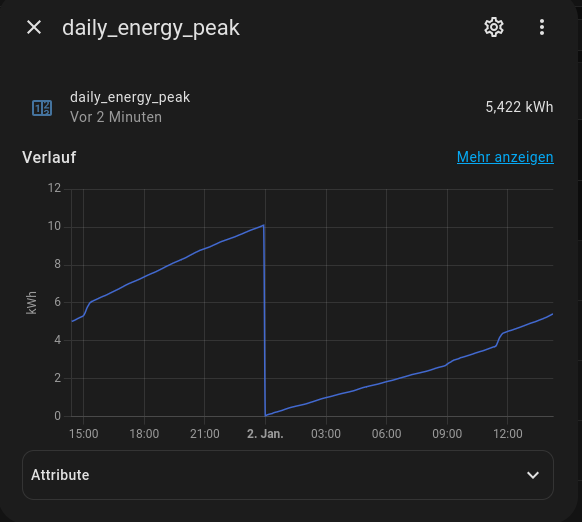Screen dimensions: 582x522
Task: Click the utility meter counter icon
Action: pos(42,108)
